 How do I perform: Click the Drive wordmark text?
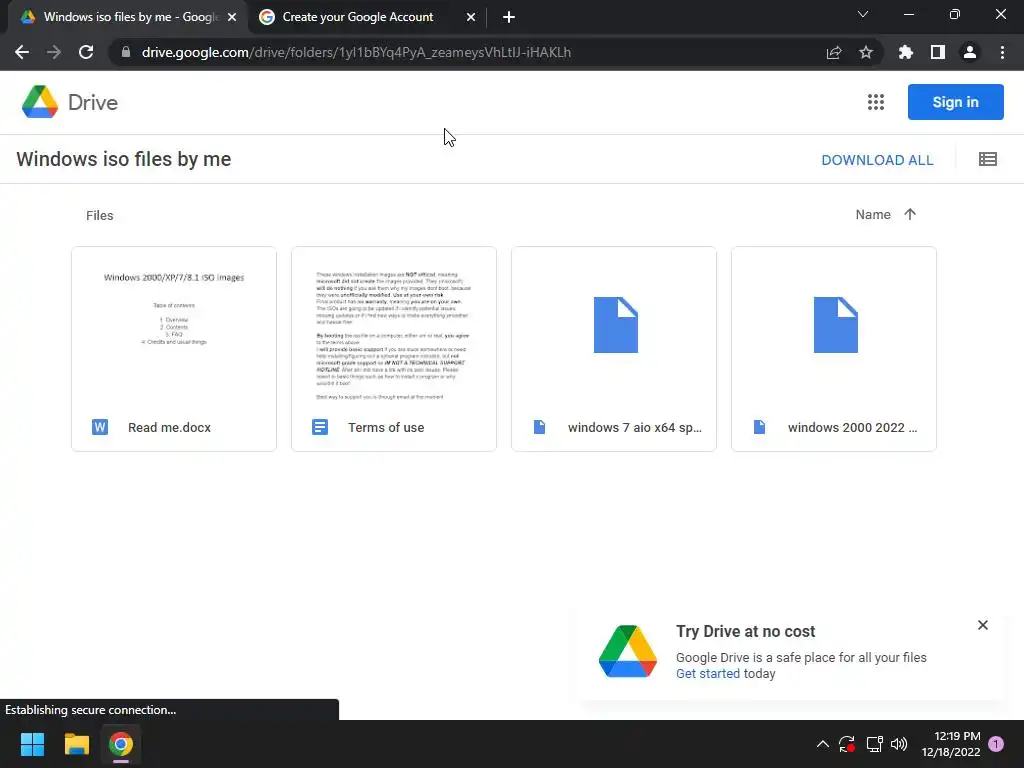(x=93, y=103)
